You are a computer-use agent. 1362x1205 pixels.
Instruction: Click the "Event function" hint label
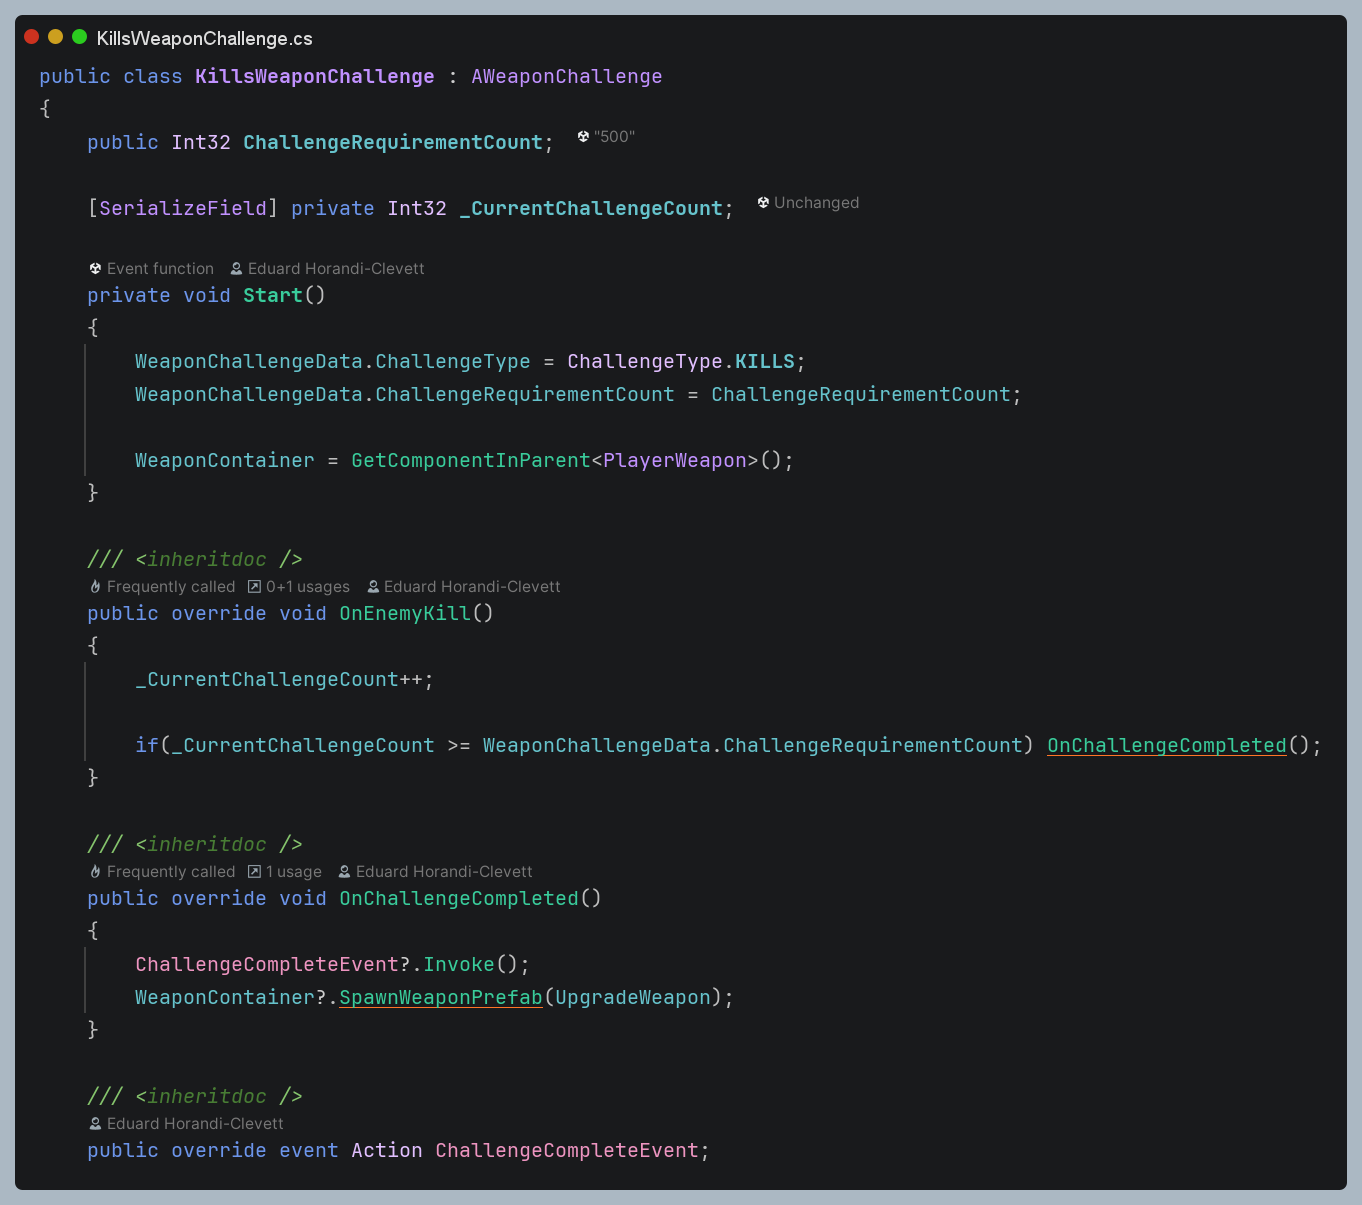160,269
